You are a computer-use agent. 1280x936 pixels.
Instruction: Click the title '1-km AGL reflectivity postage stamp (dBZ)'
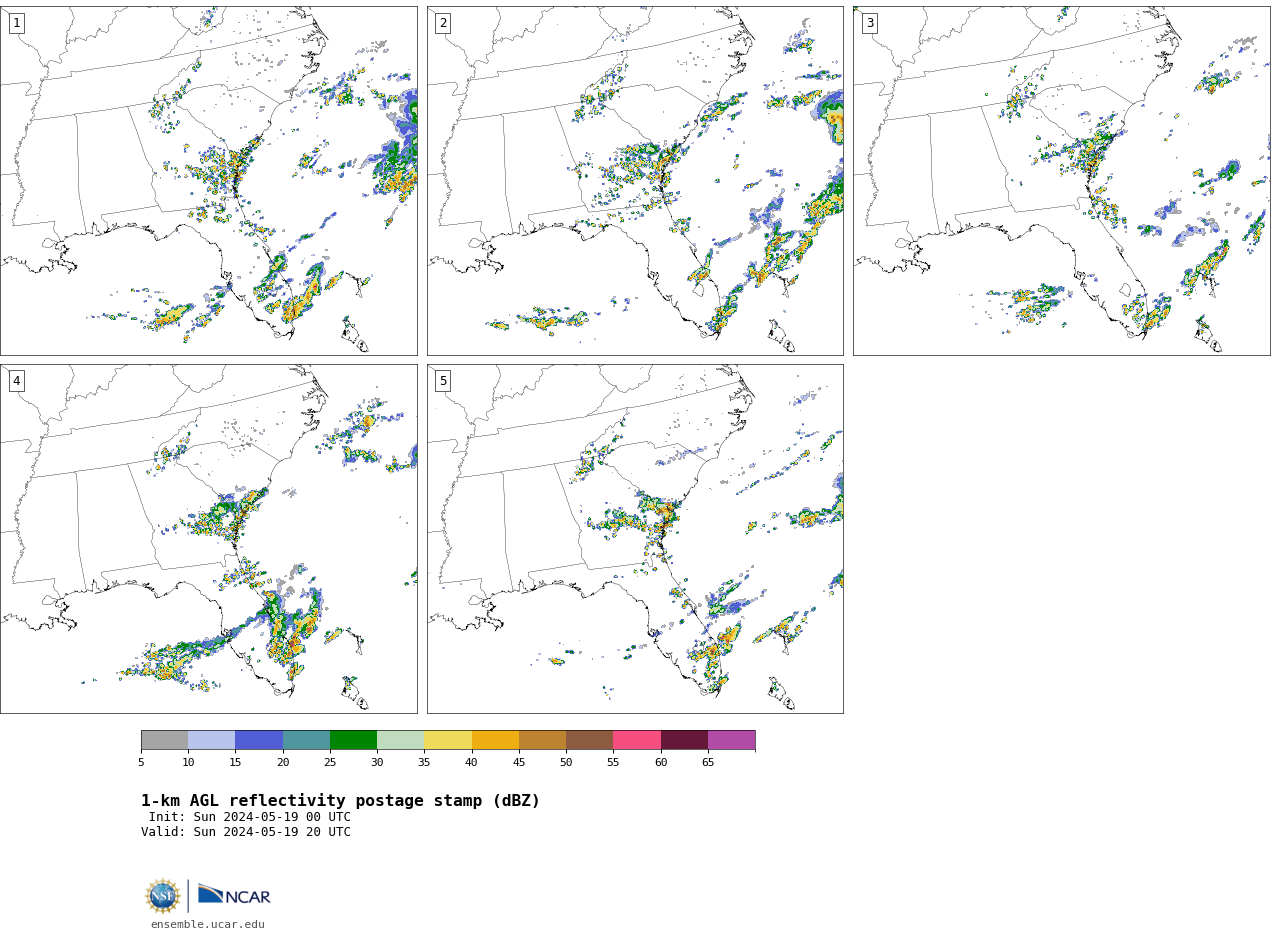tap(340, 801)
